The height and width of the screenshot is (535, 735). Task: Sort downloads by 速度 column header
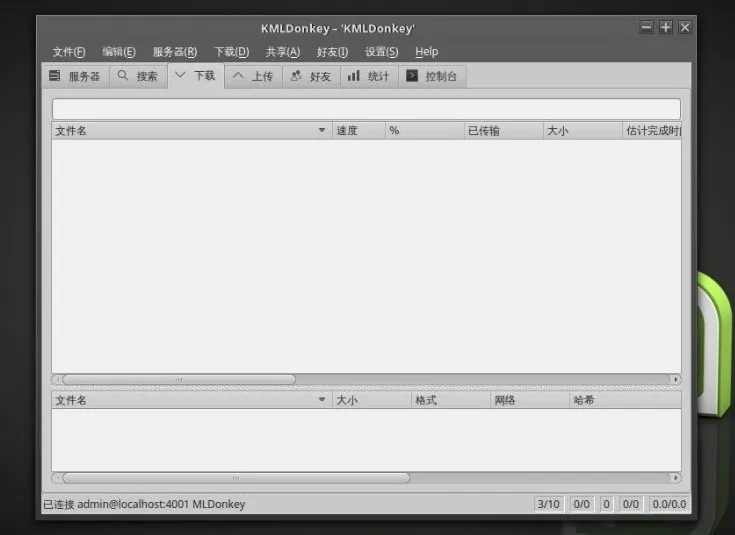[359, 130]
